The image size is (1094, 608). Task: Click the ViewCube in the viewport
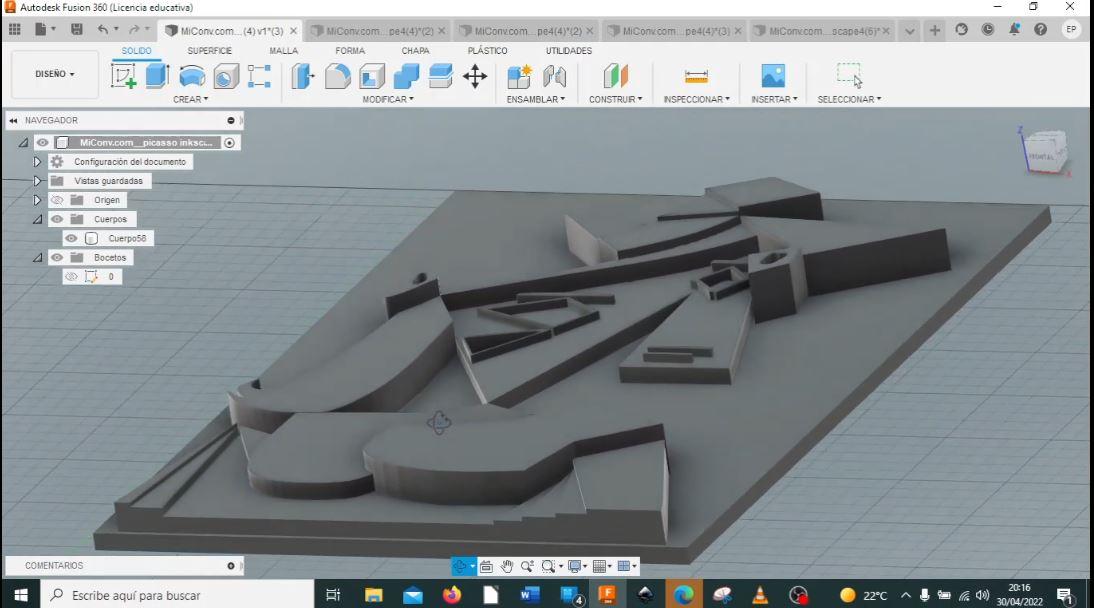(1044, 151)
